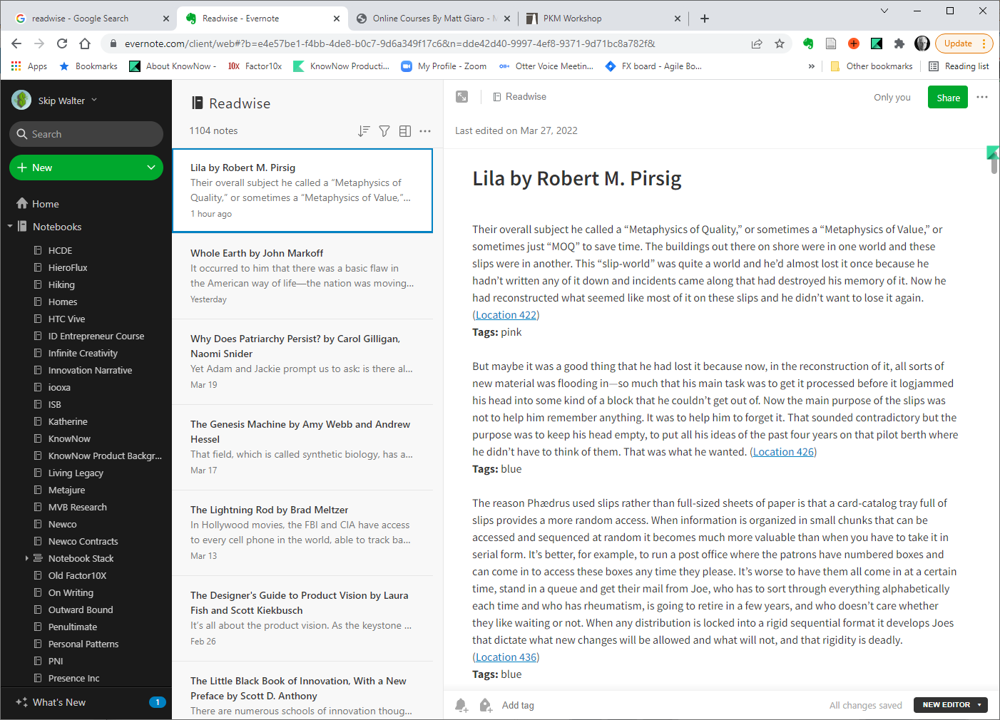Screen dimensions: 1000x720
Task: Collapse the Notebooks tree section
Action: pyautogui.click(x=10, y=227)
